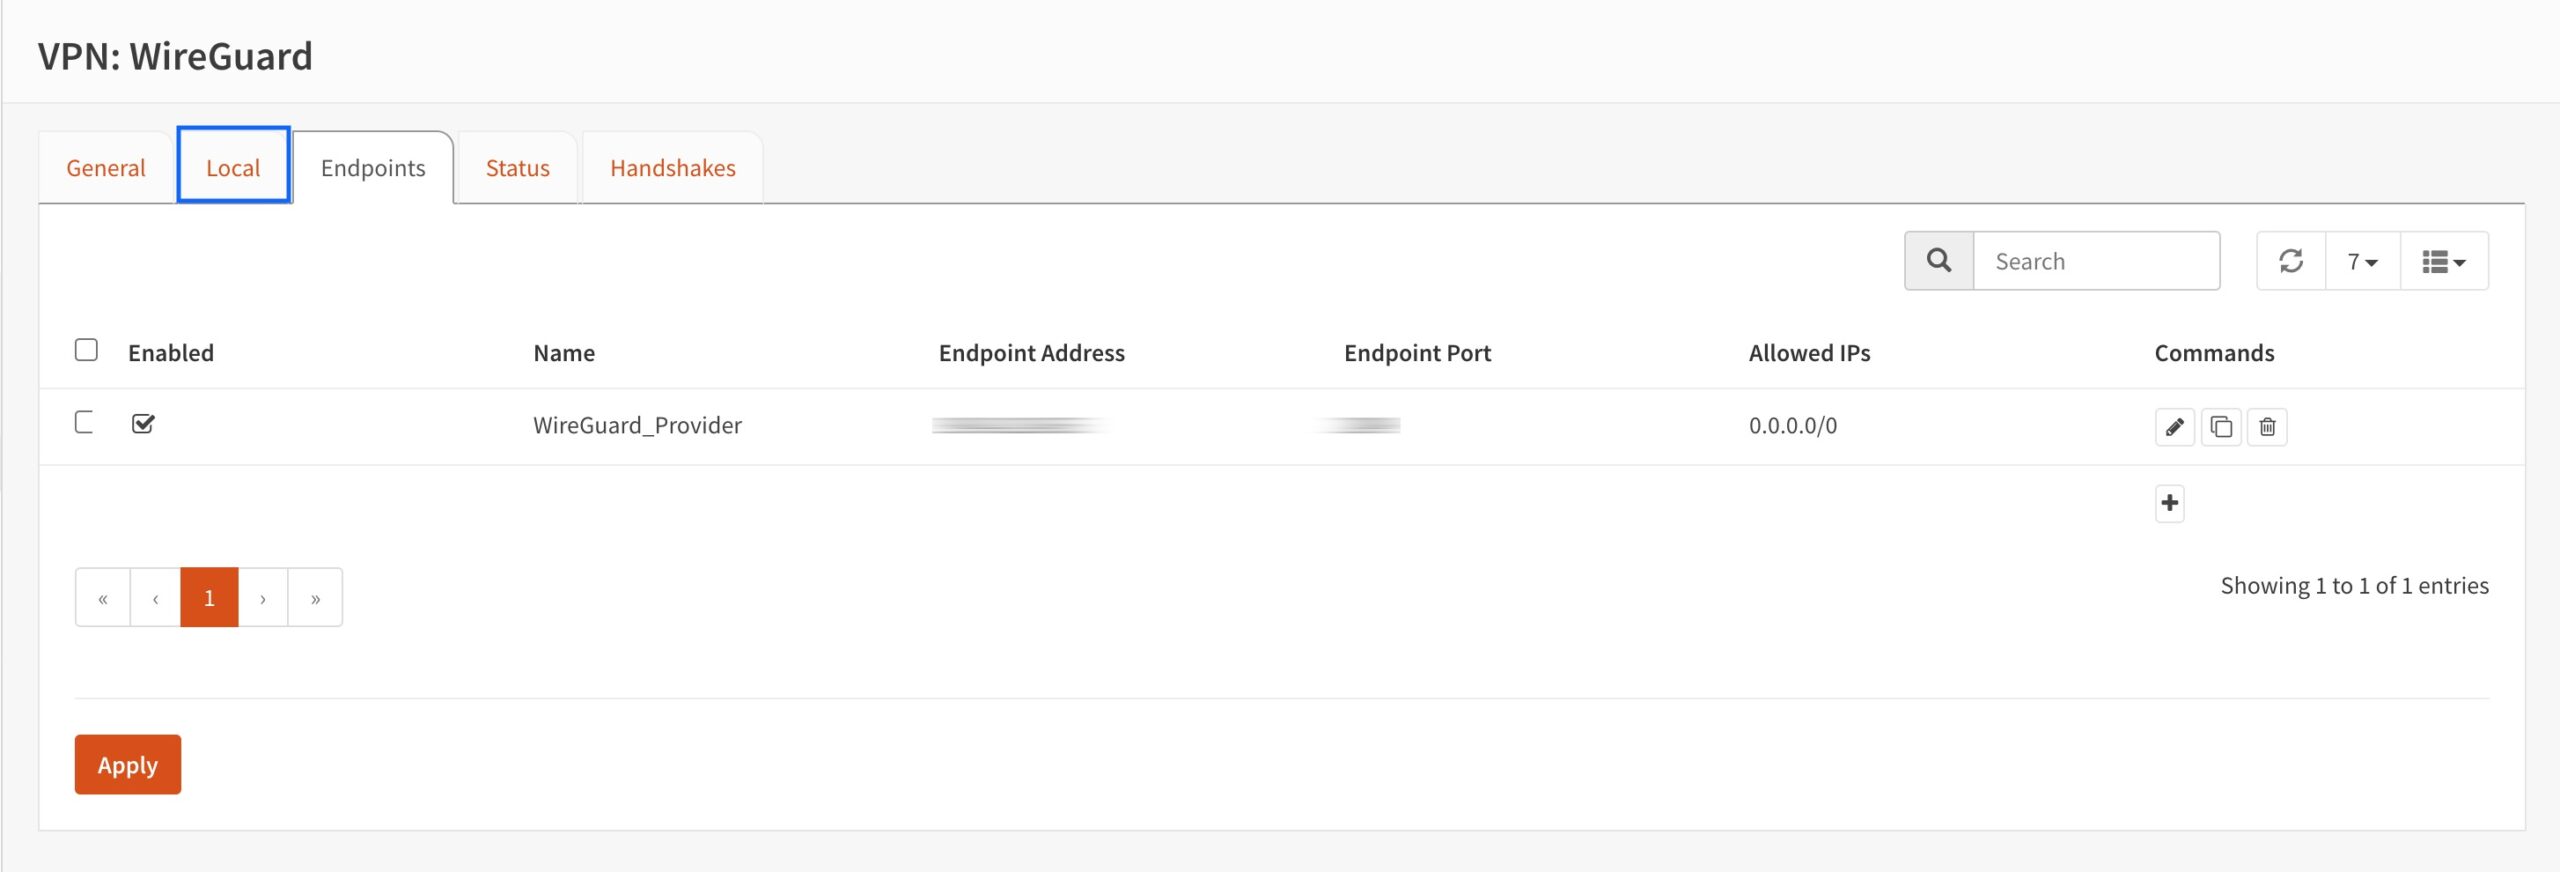Refresh the endpoints table
This screenshot has width=2560, height=872.
tap(2291, 261)
